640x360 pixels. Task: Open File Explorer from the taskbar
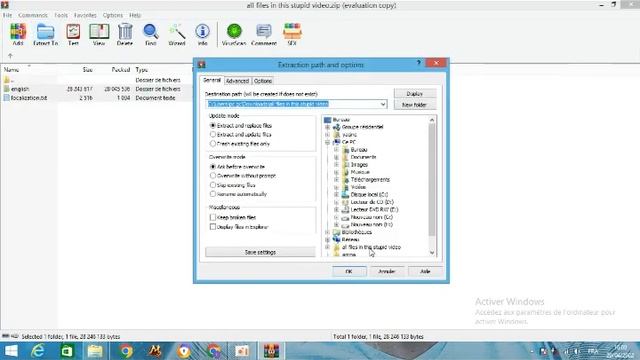click(95, 351)
